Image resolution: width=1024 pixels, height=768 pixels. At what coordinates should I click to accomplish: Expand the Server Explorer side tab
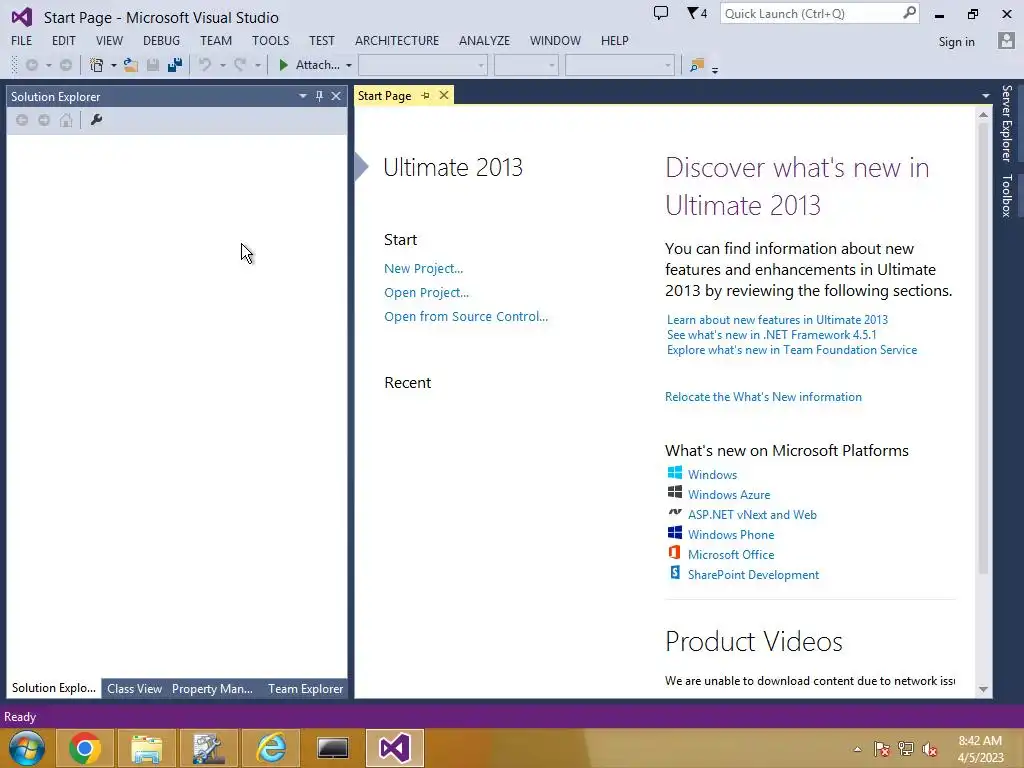[1007, 123]
